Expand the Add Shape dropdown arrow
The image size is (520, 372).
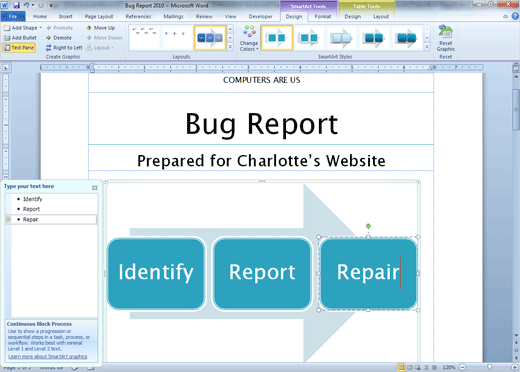click(x=41, y=28)
